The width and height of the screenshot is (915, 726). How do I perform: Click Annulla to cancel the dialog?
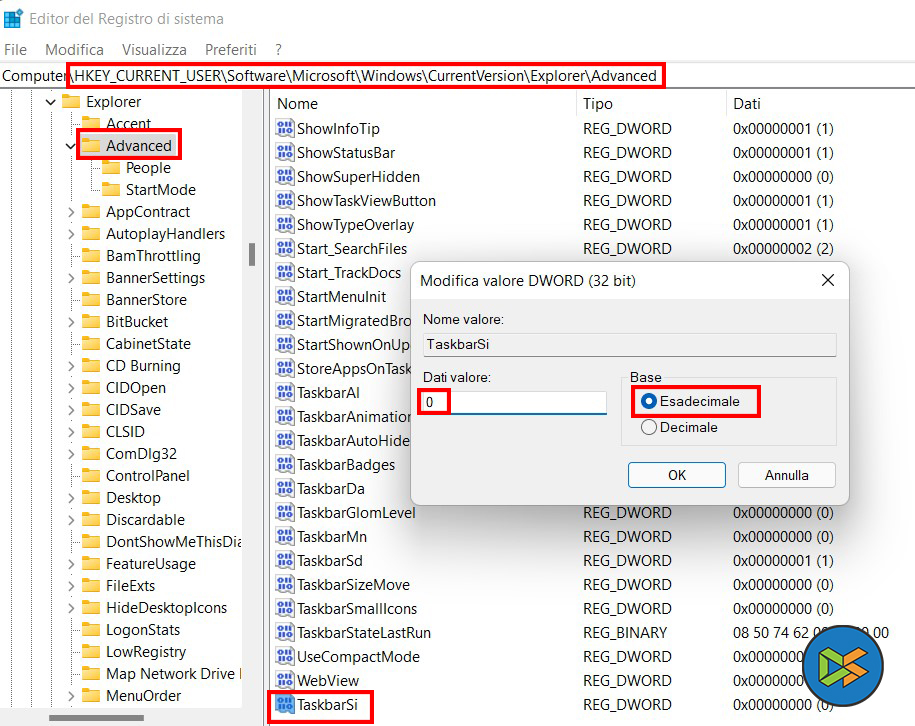pyautogui.click(x=786, y=475)
